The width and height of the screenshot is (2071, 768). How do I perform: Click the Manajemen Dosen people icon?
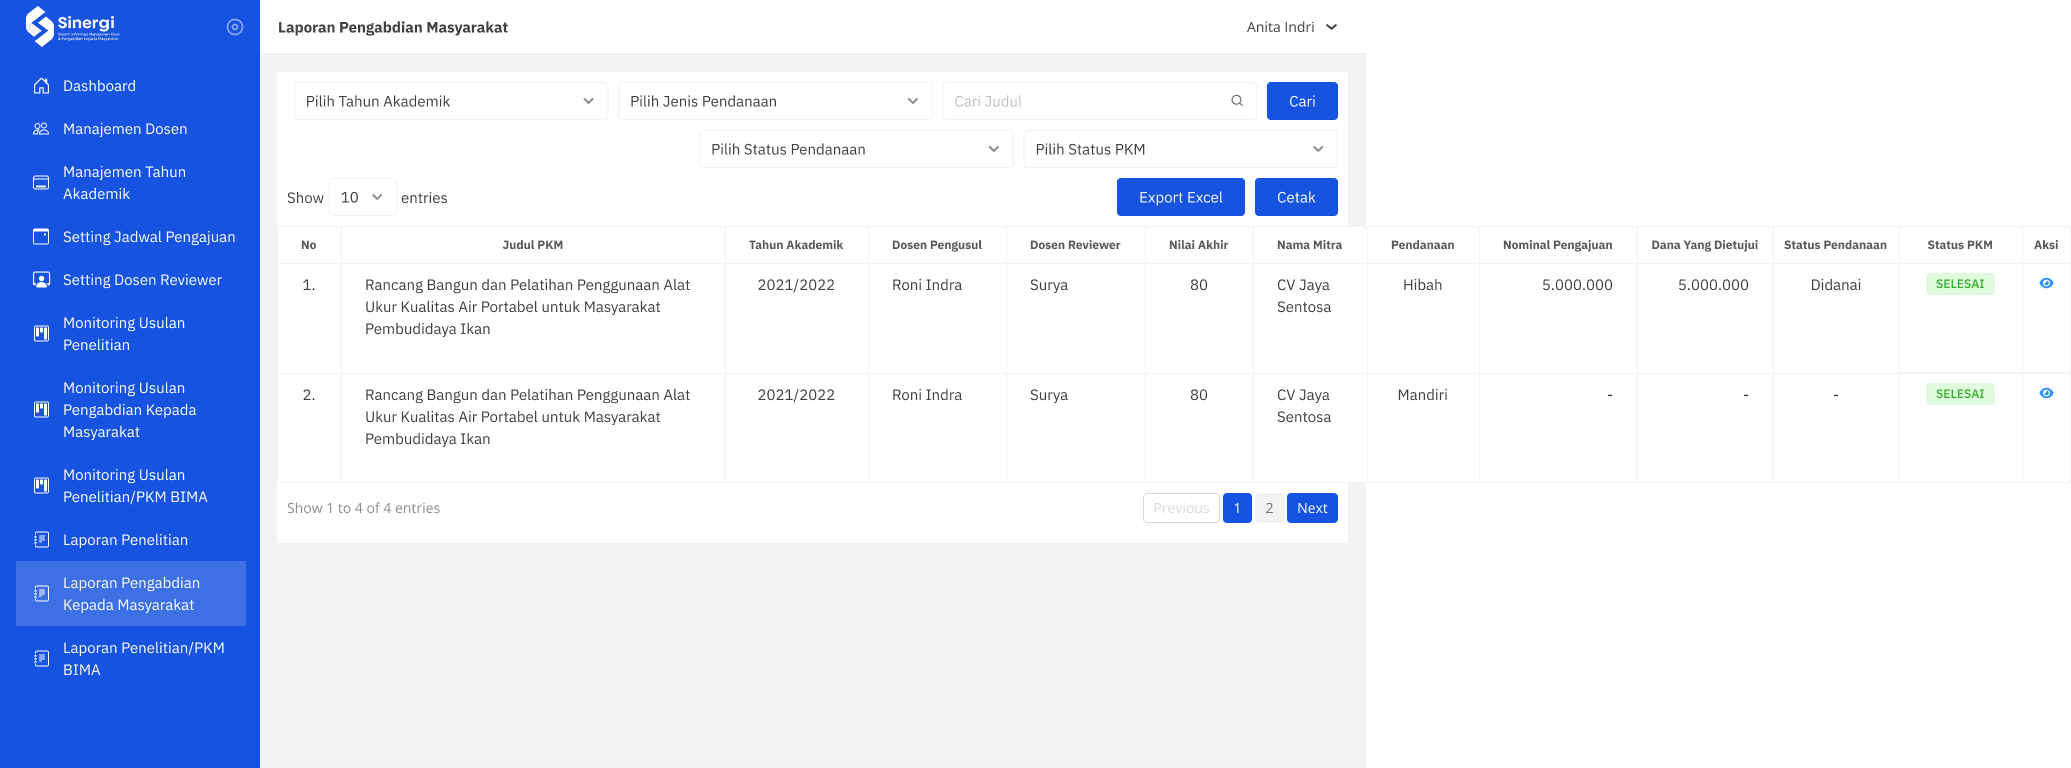(41, 129)
